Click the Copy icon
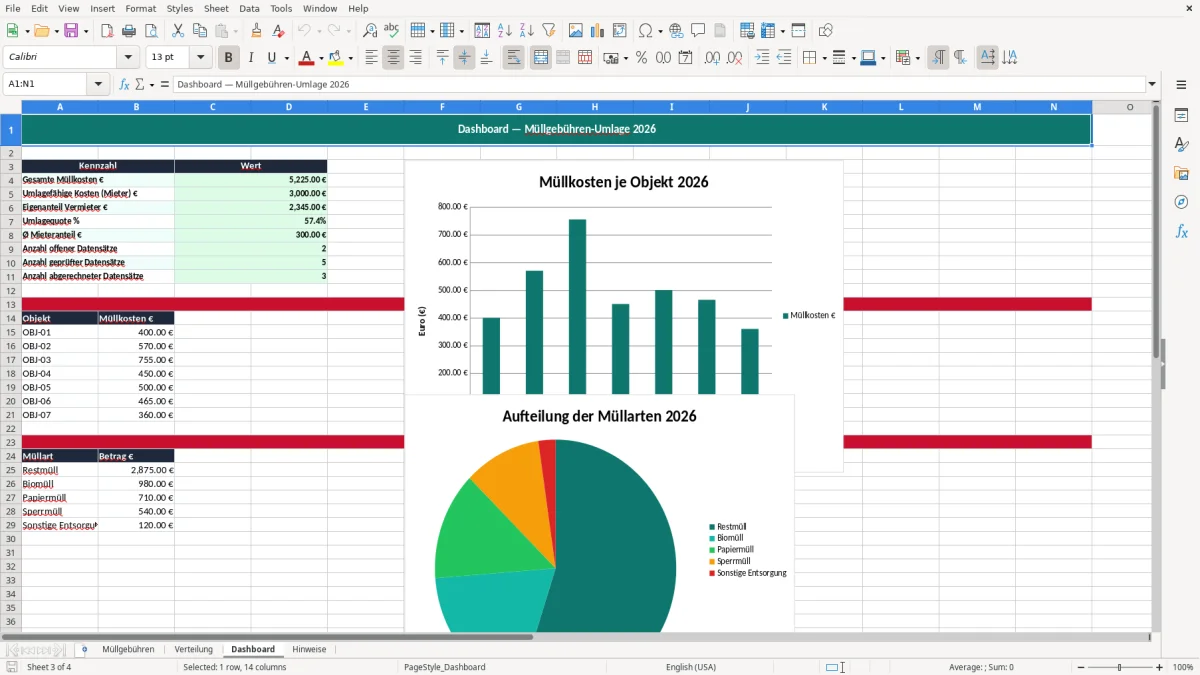 tap(200, 31)
